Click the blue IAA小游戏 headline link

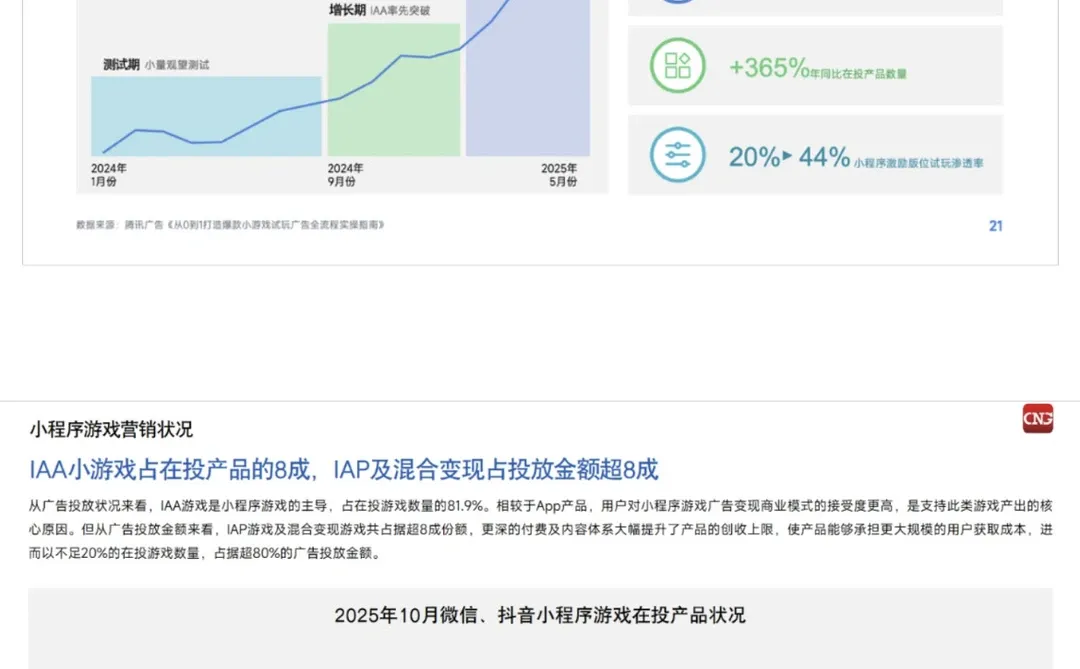click(x=342, y=470)
